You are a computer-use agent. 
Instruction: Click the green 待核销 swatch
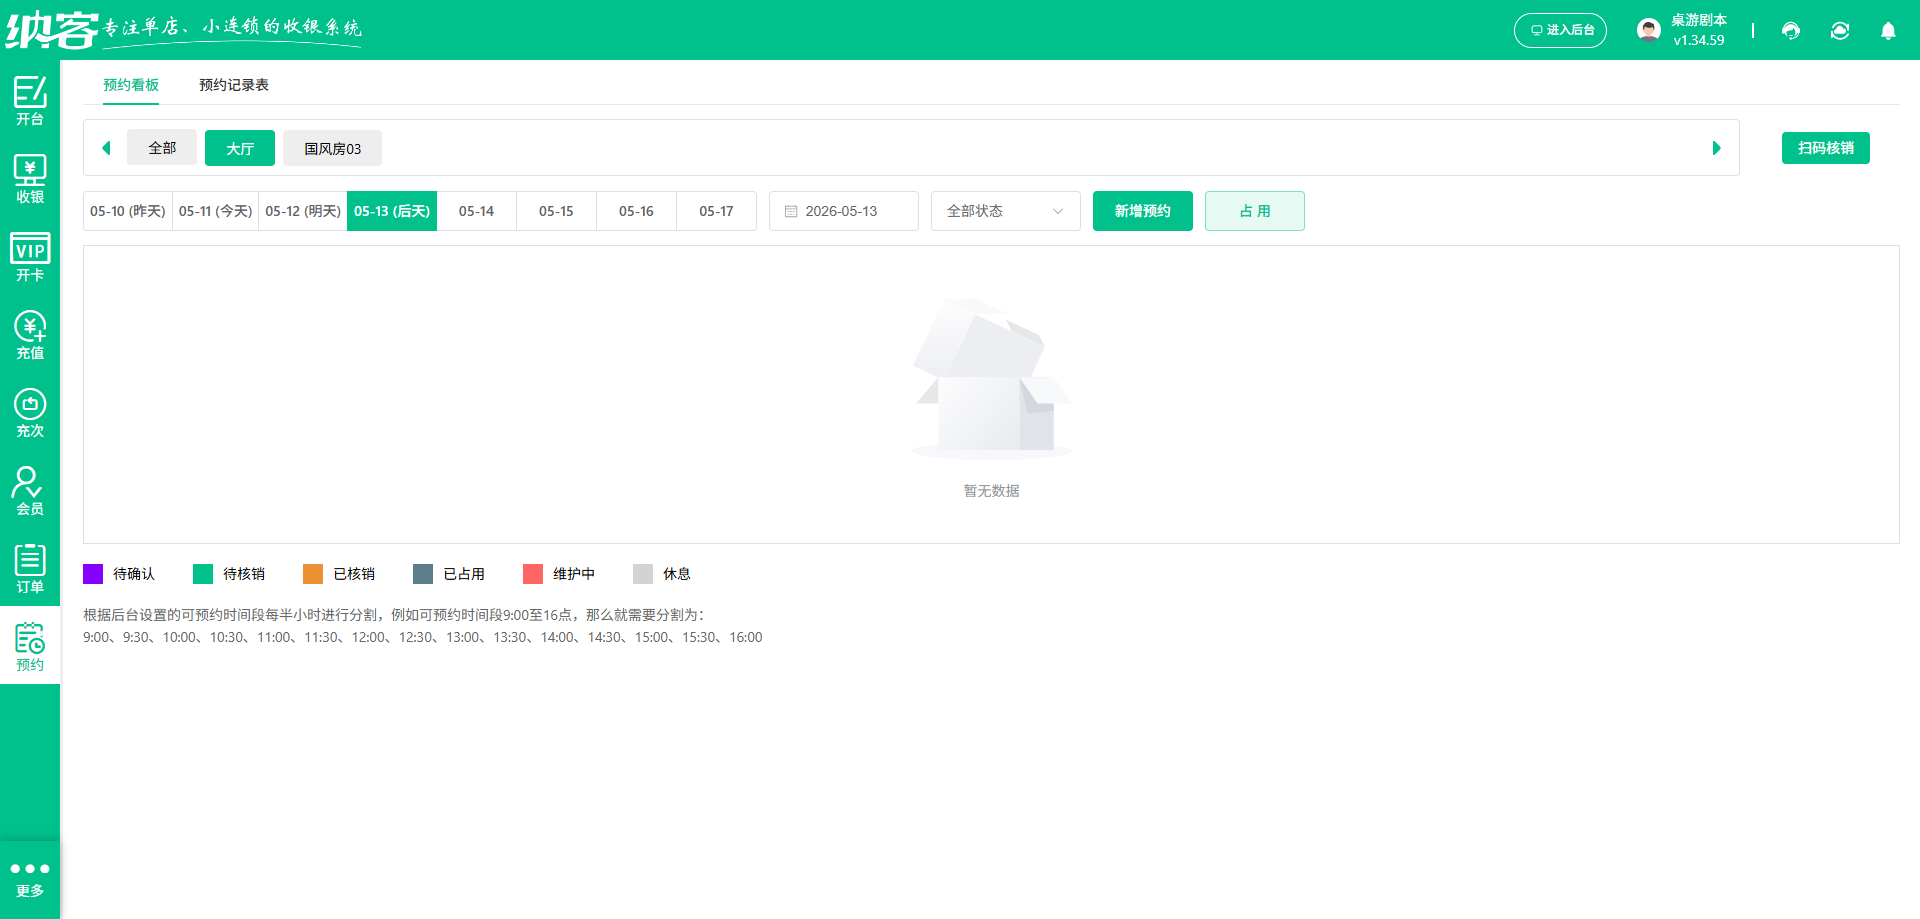click(x=203, y=574)
